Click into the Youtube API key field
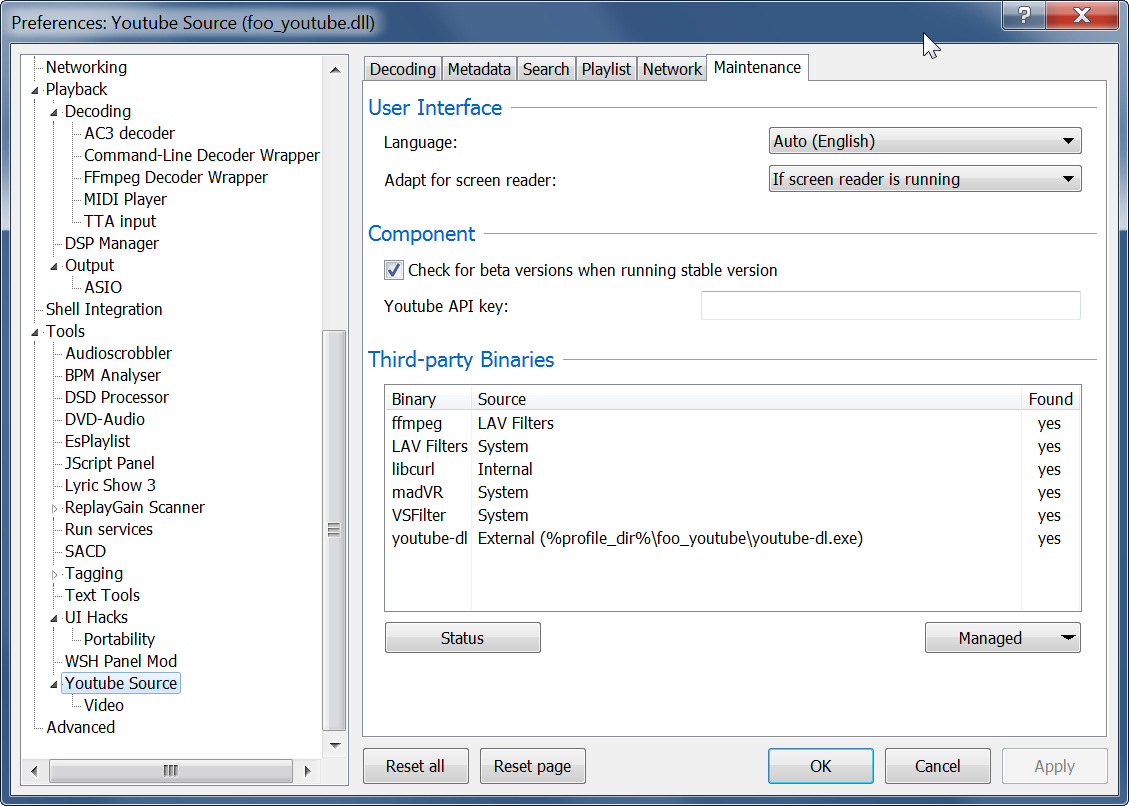Image resolution: width=1129 pixels, height=806 pixels. pyautogui.click(x=890, y=306)
